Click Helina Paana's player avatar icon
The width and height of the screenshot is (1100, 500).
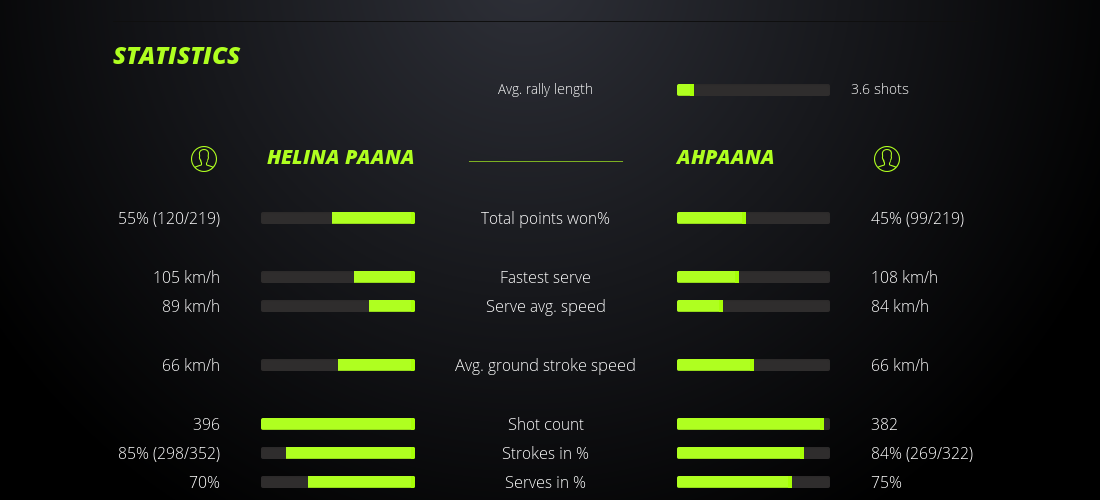(204, 158)
